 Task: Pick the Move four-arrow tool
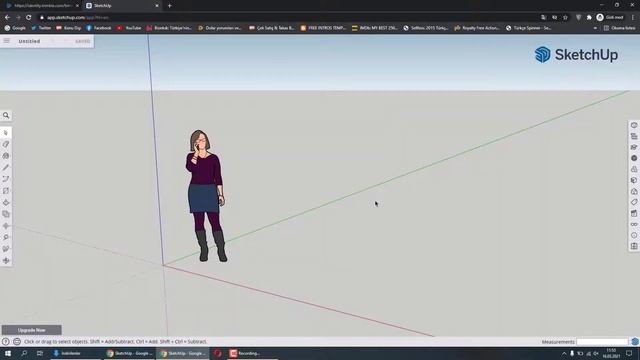point(6,226)
